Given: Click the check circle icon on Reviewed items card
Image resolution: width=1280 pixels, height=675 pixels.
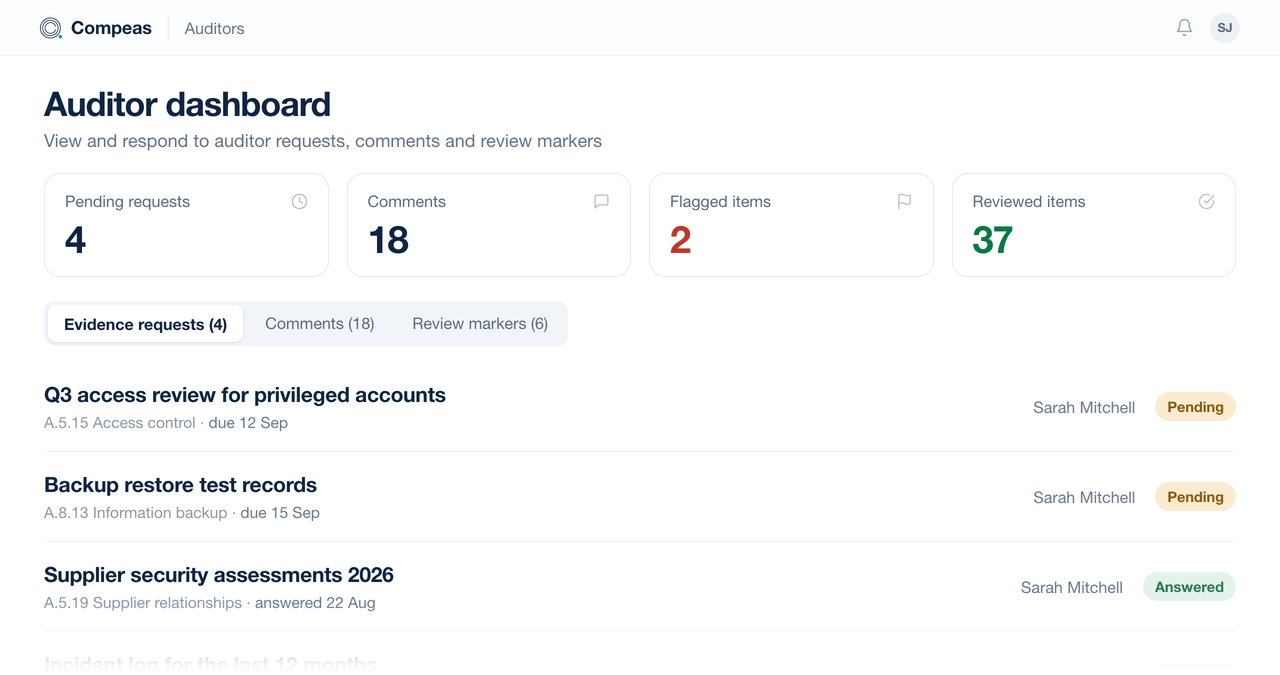Looking at the screenshot, I should [x=1206, y=201].
